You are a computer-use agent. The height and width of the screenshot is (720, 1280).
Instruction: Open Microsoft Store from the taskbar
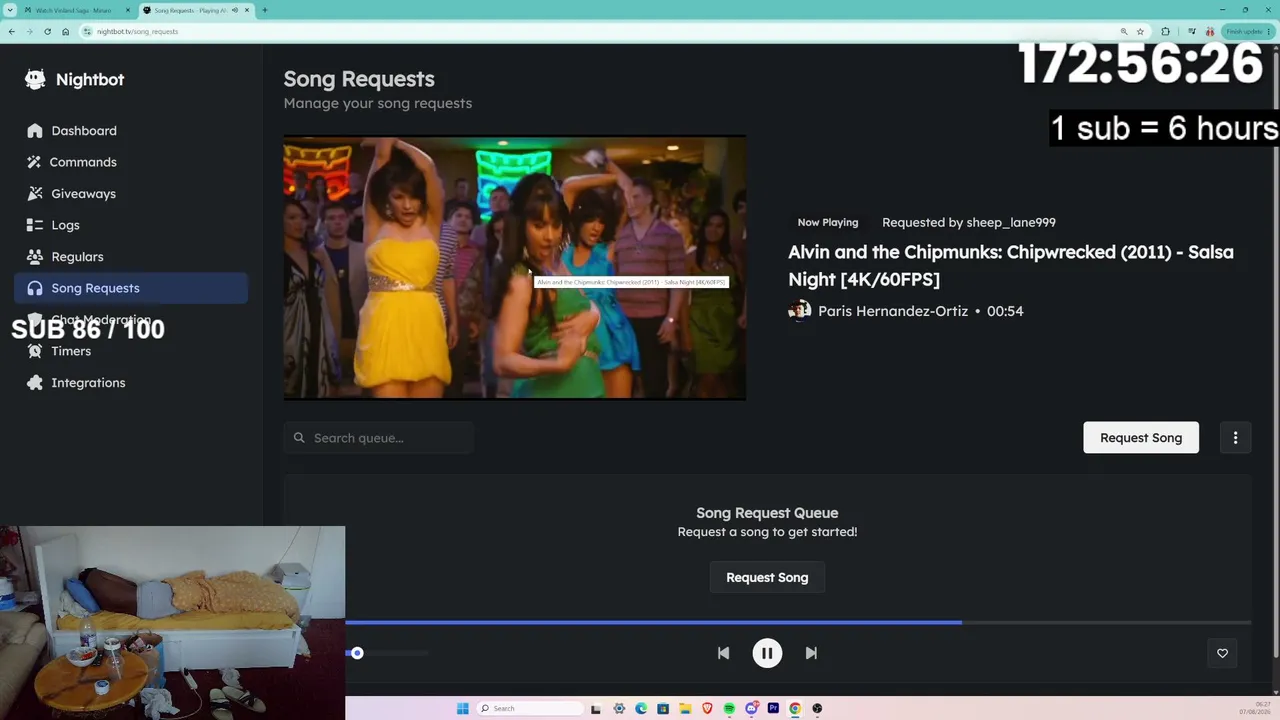click(663, 708)
